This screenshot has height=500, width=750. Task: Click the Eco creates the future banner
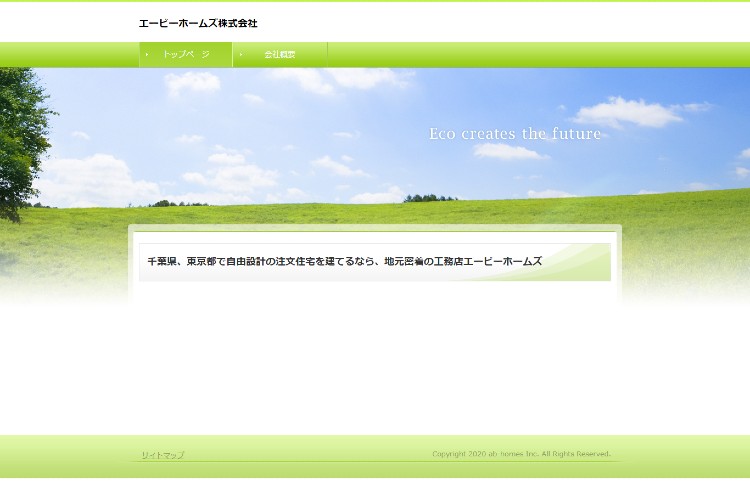[x=515, y=133]
